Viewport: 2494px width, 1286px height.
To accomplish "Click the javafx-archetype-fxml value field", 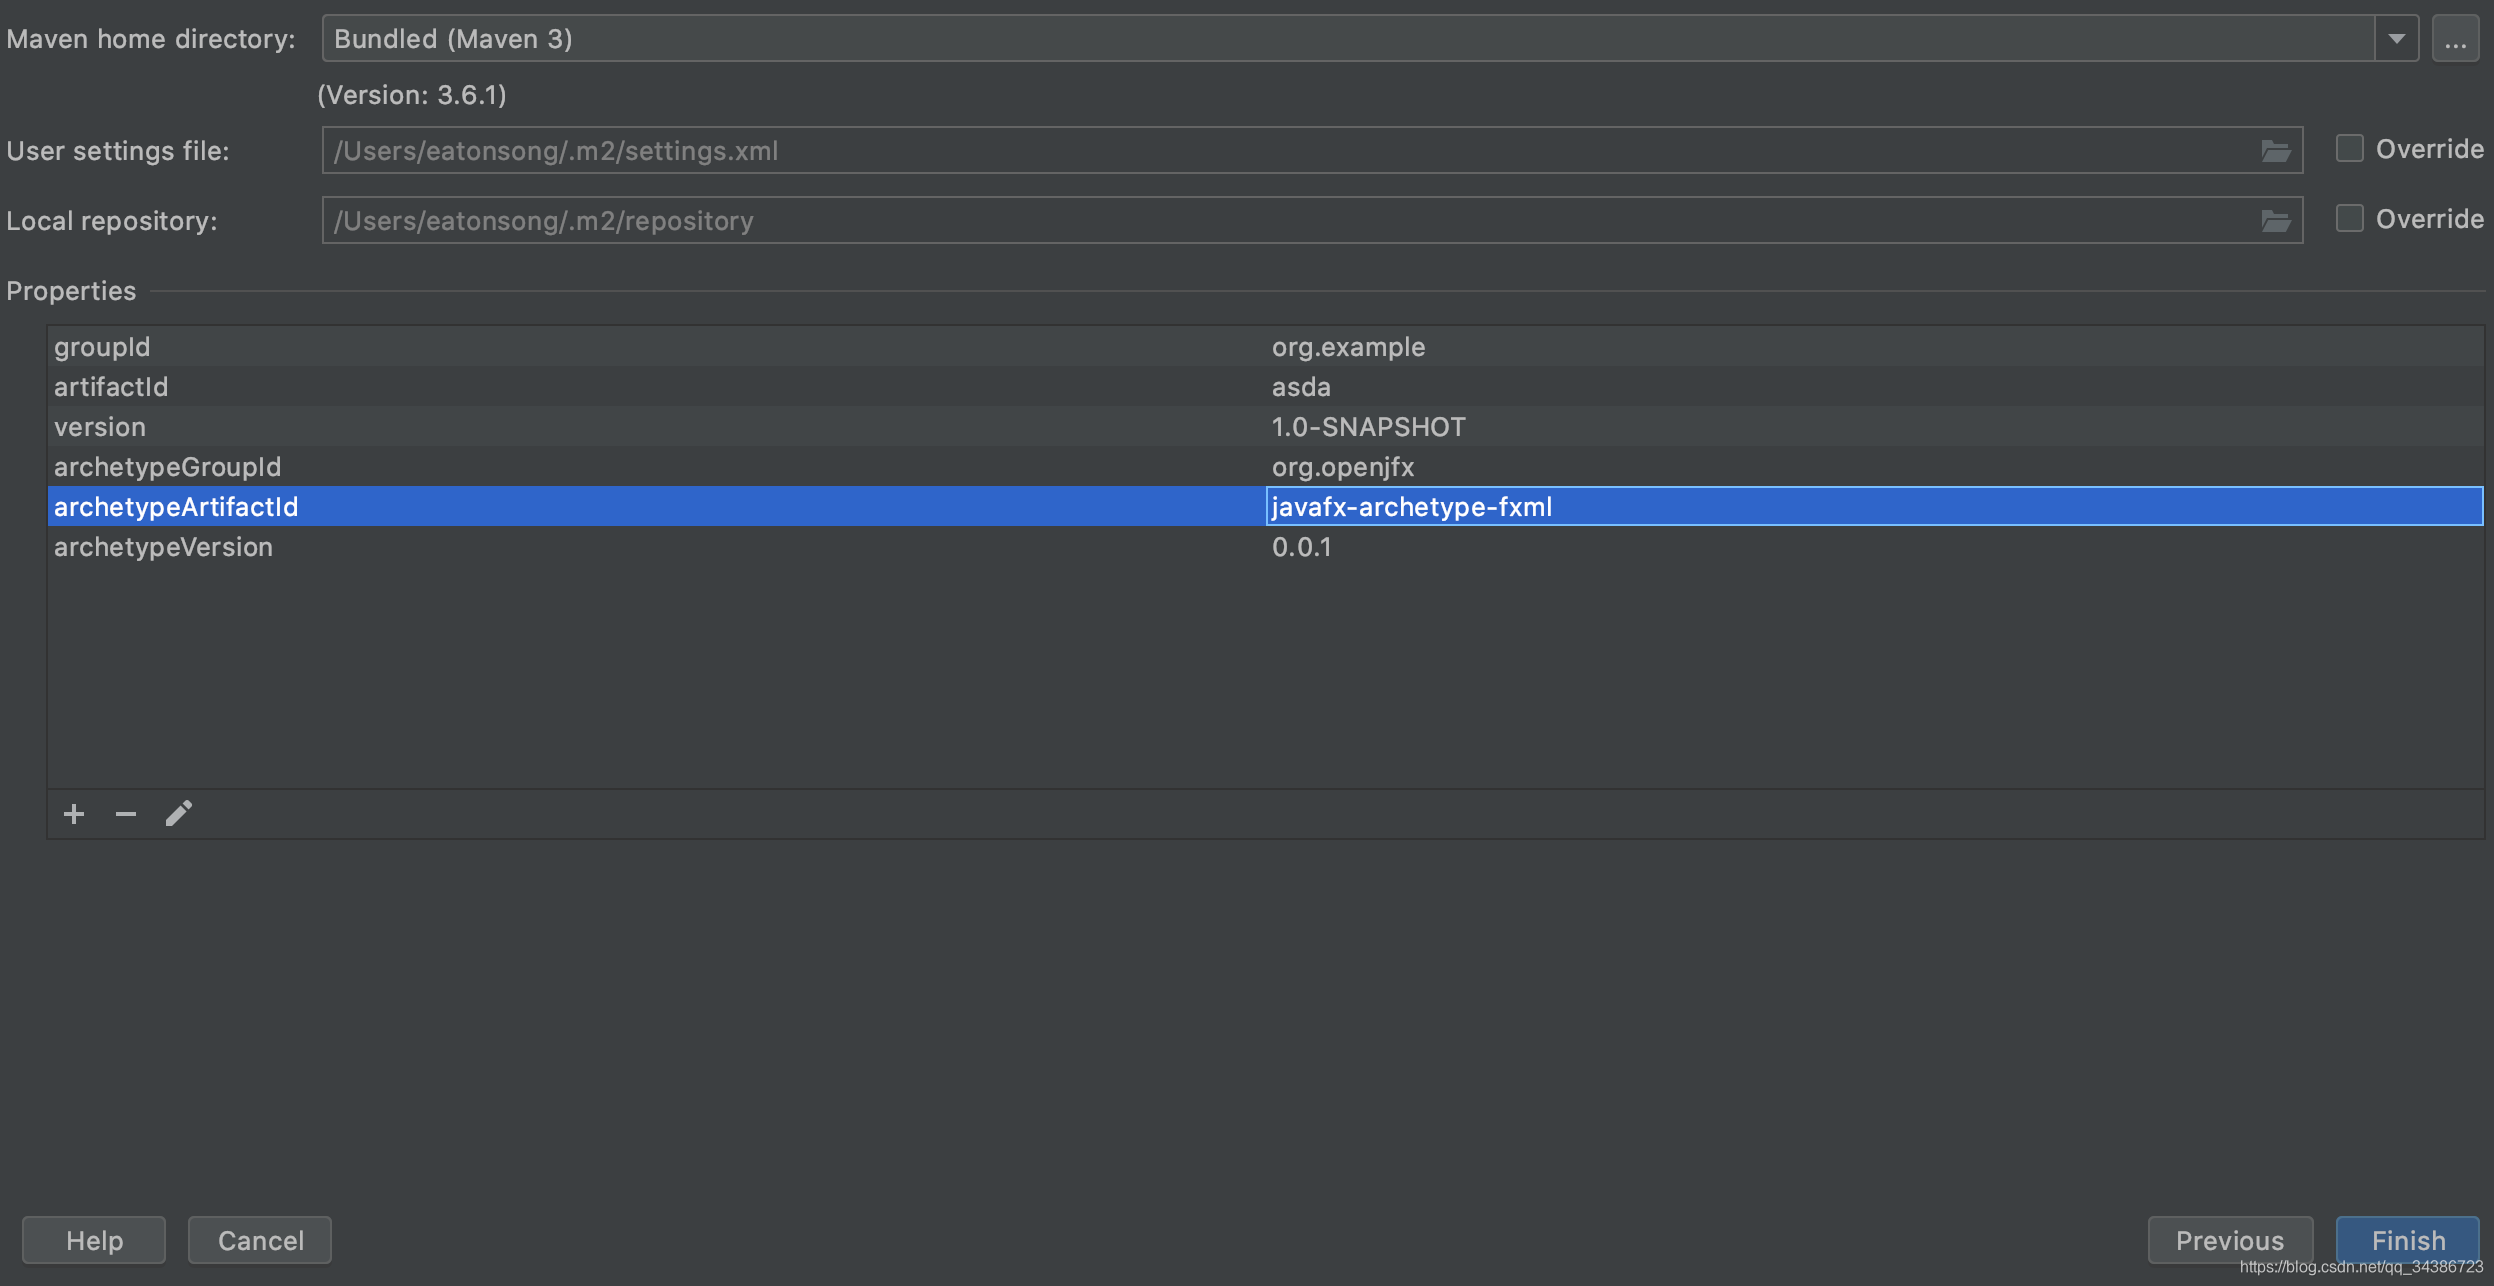I will point(1872,507).
